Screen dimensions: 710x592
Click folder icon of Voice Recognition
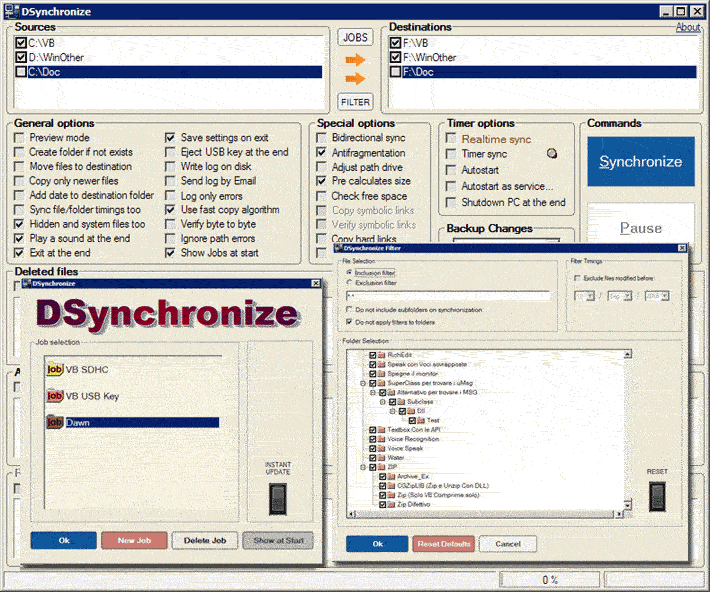[x=381, y=439]
